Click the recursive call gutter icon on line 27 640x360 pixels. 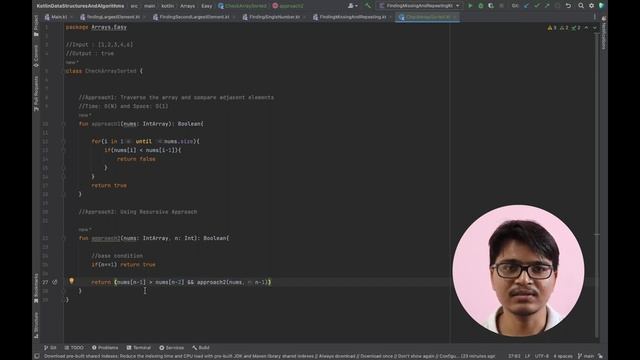(55, 282)
